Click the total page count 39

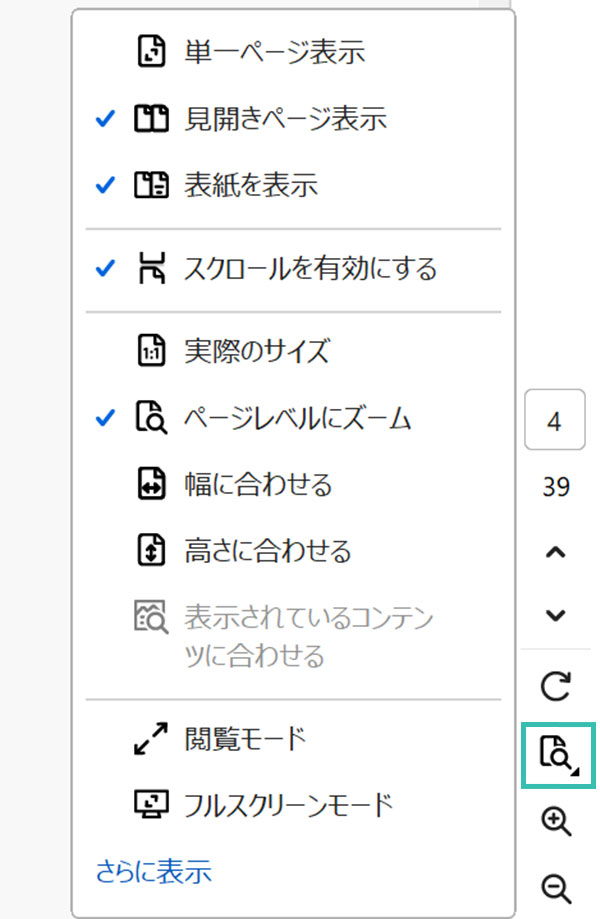point(556,486)
